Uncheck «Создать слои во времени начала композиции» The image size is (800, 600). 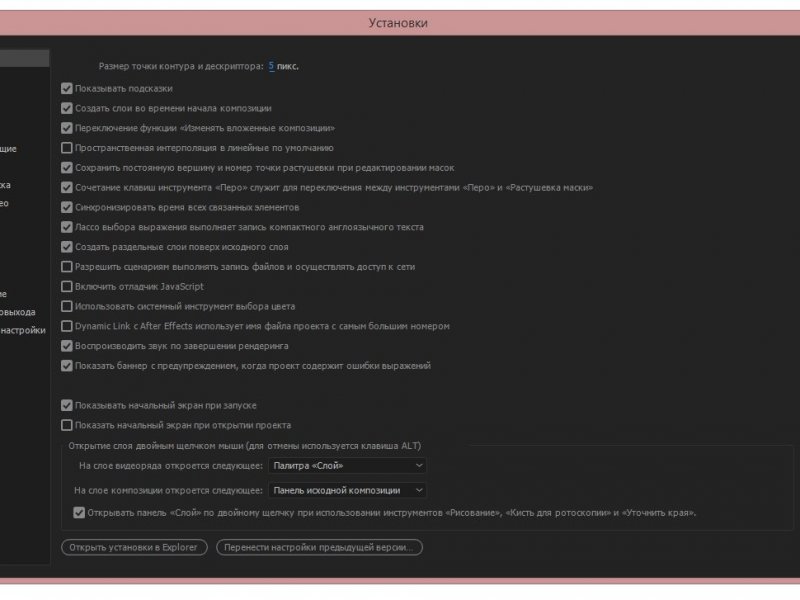click(67, 108)
